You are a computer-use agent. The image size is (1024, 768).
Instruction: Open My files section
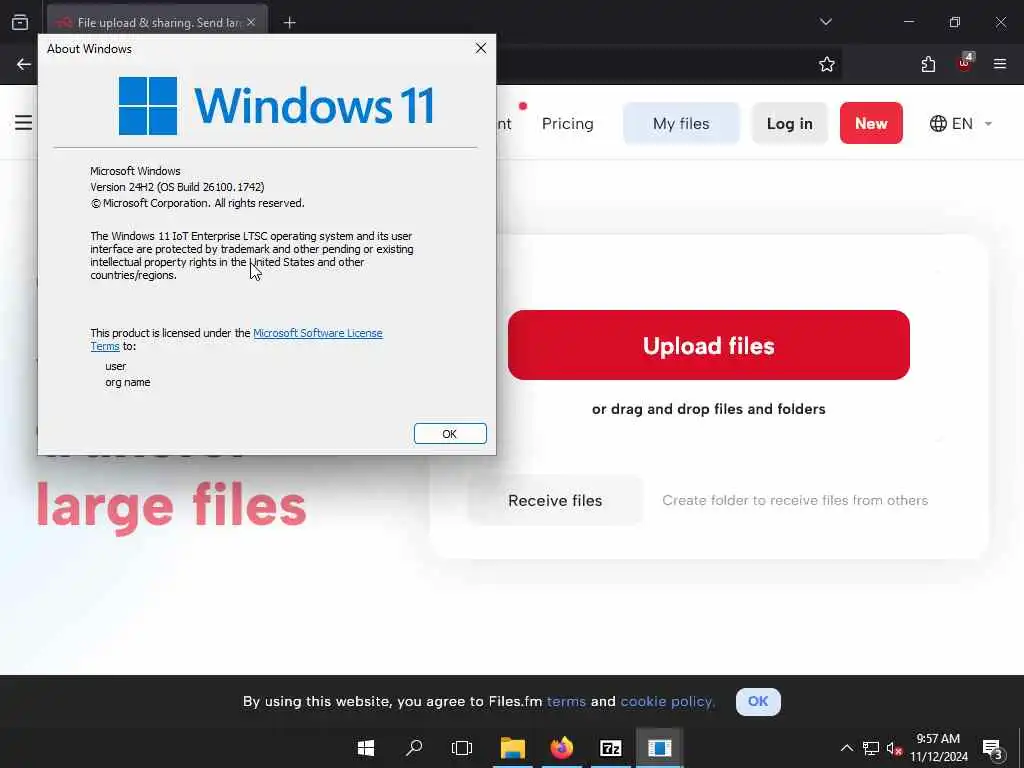tap(681, 123)
